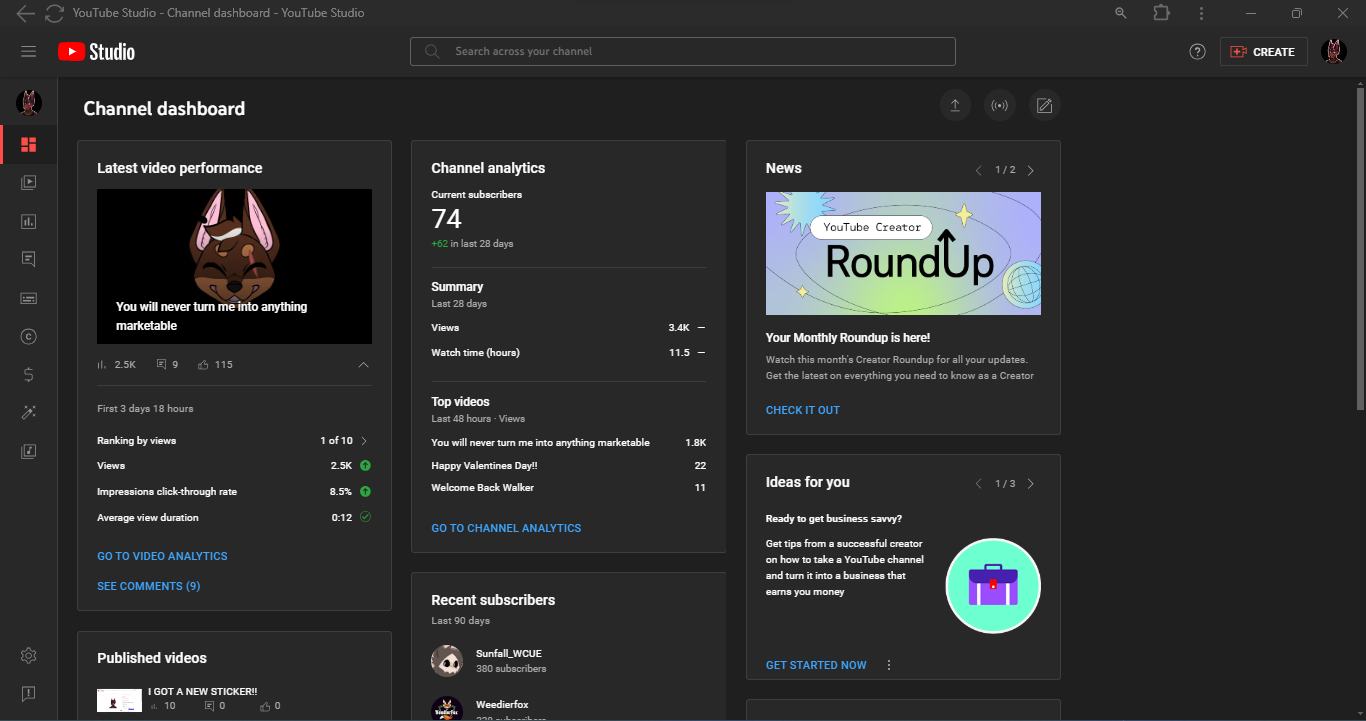The height and width of the screenshot is (721, 1366).
Task: Click the Go live broadcast icon
Action: tap(1000, 106)
